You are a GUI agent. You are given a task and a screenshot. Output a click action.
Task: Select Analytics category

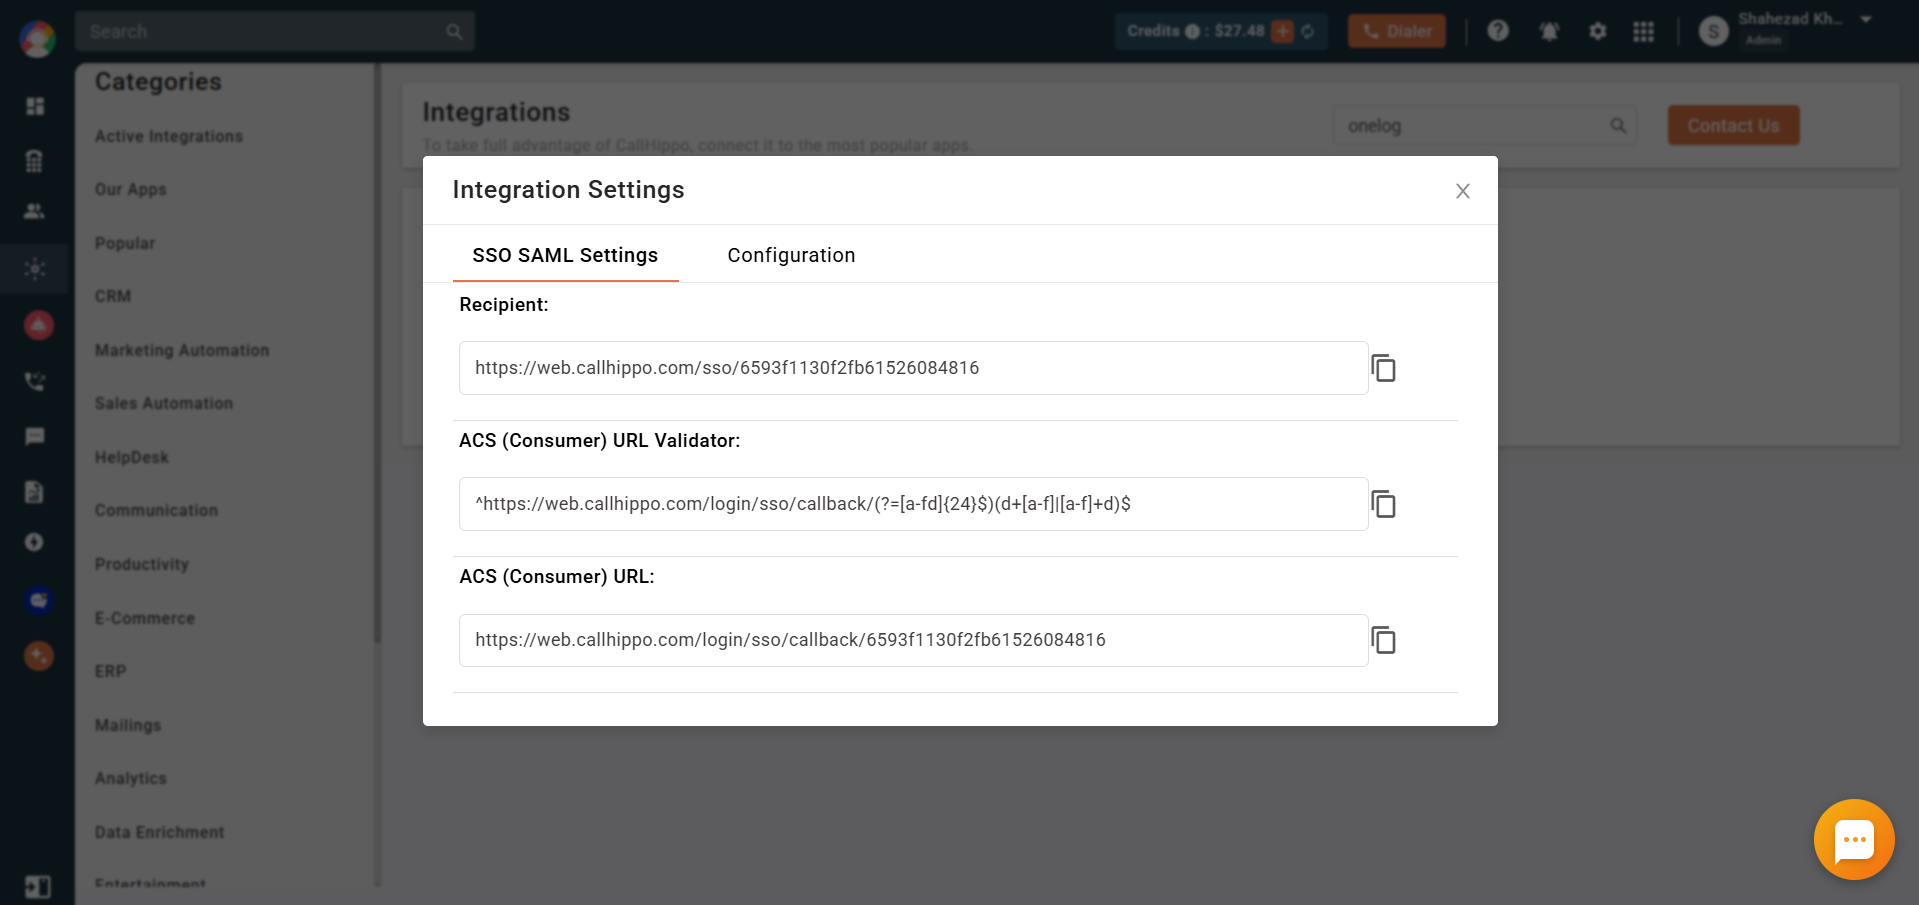[131, 778]
